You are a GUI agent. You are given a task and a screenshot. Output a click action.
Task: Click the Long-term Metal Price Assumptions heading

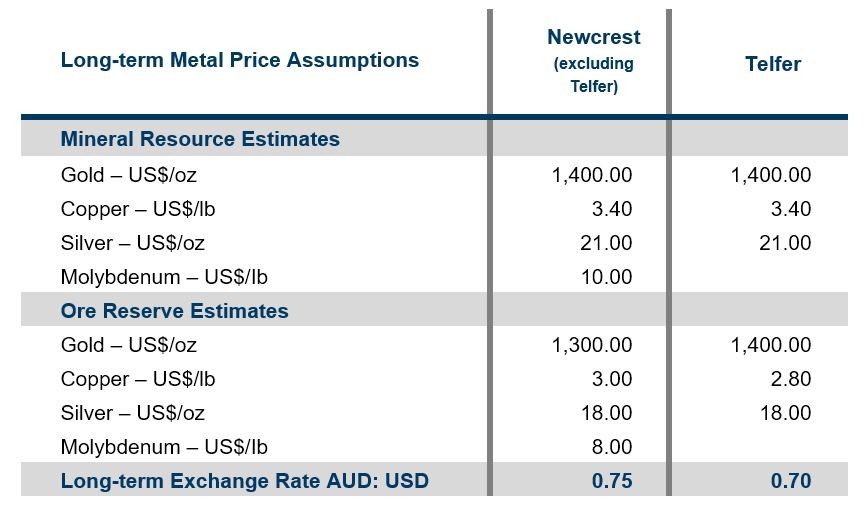tap(239, 60)
